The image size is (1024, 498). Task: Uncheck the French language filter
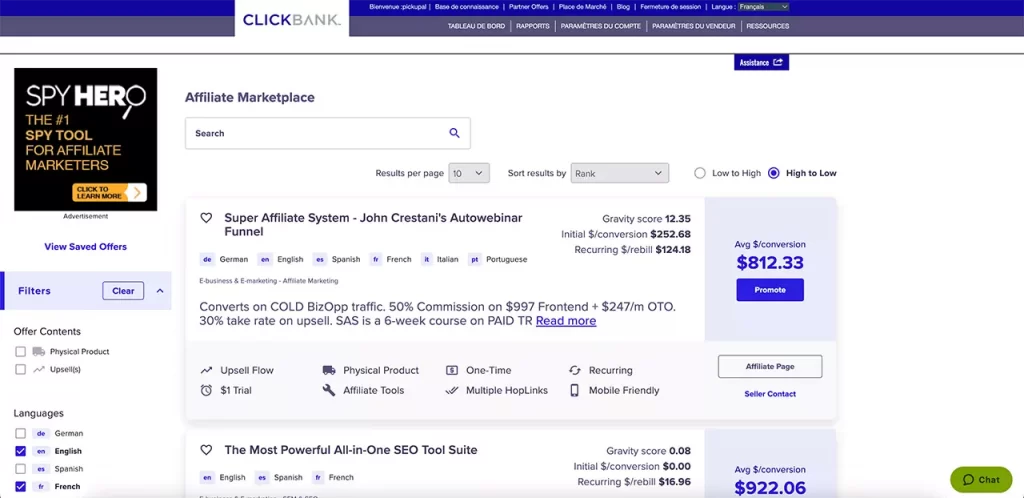point(20,486)
